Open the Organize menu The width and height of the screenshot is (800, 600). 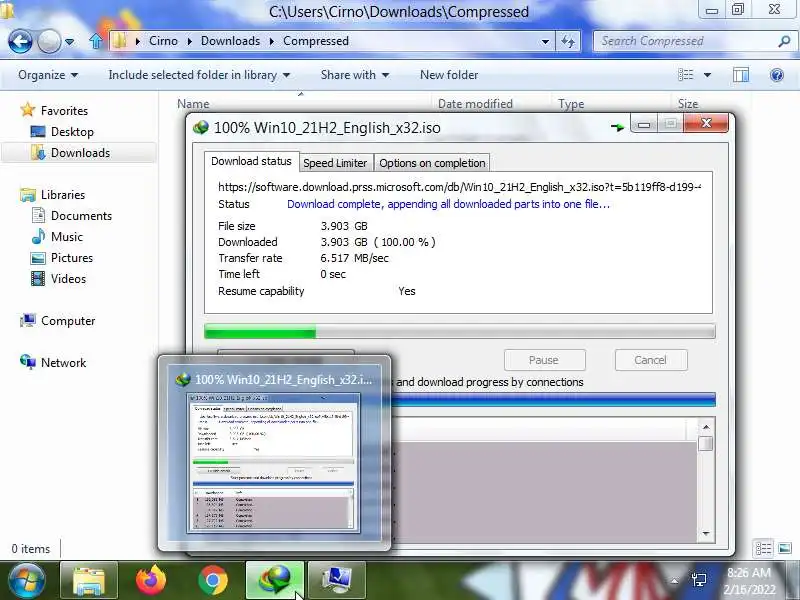point(47,75)
